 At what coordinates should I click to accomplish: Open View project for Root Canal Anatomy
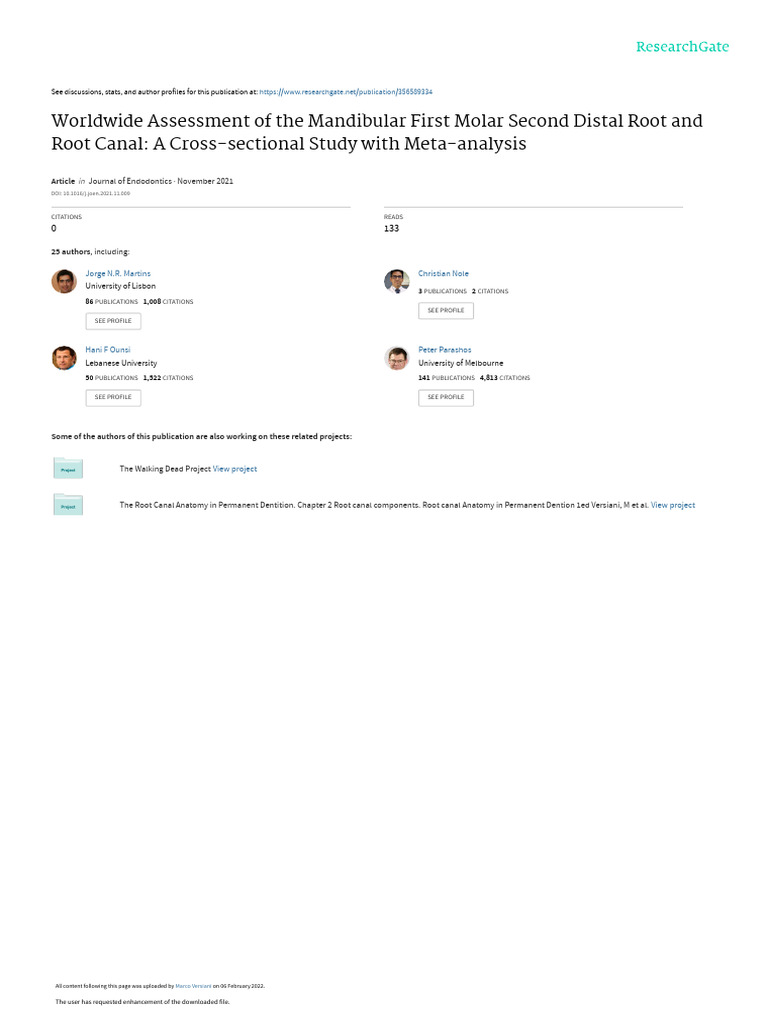click(x=673, y=505)
